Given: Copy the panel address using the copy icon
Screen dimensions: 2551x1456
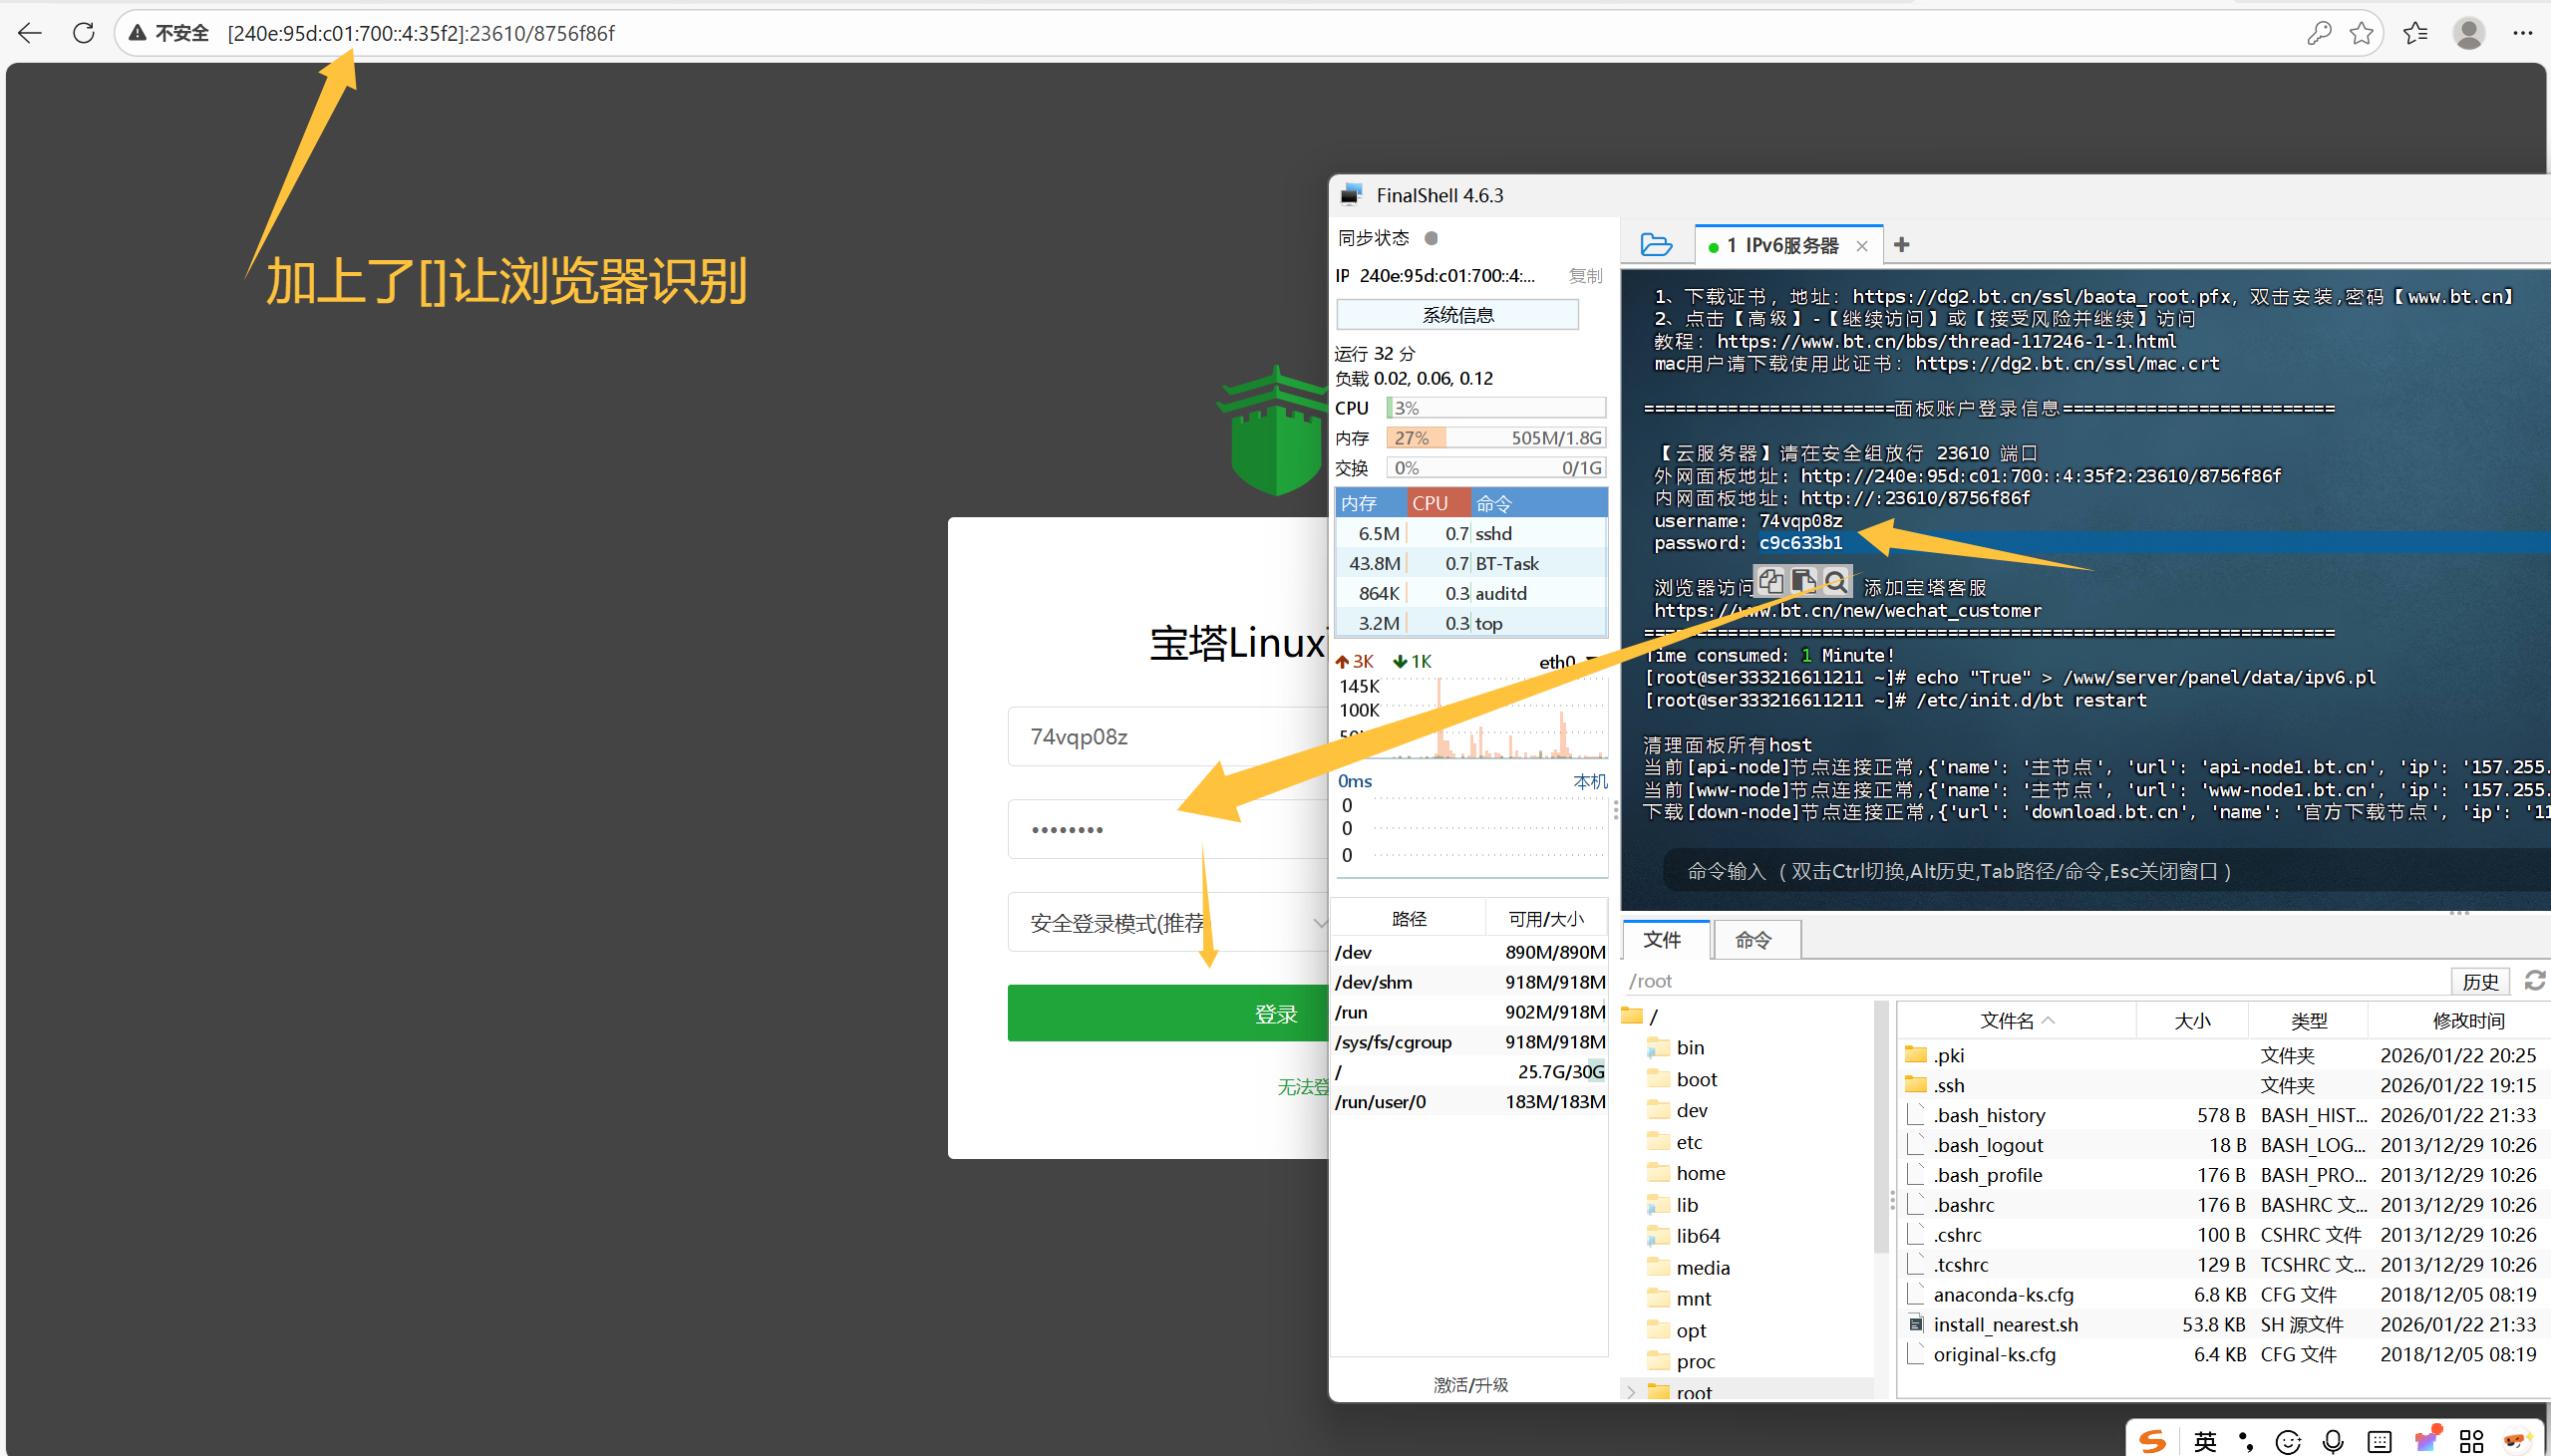Looking at the screenshot, I should point(1769,582).
